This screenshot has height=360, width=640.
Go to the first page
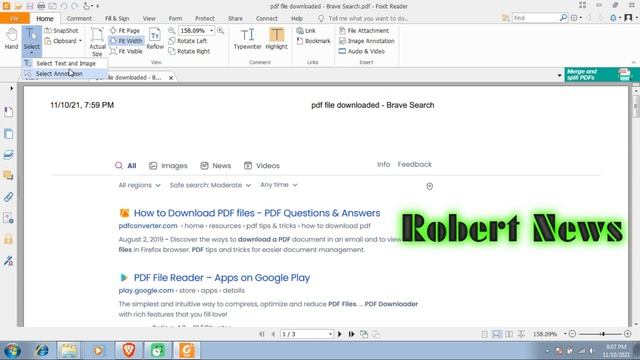click(262, 334)
